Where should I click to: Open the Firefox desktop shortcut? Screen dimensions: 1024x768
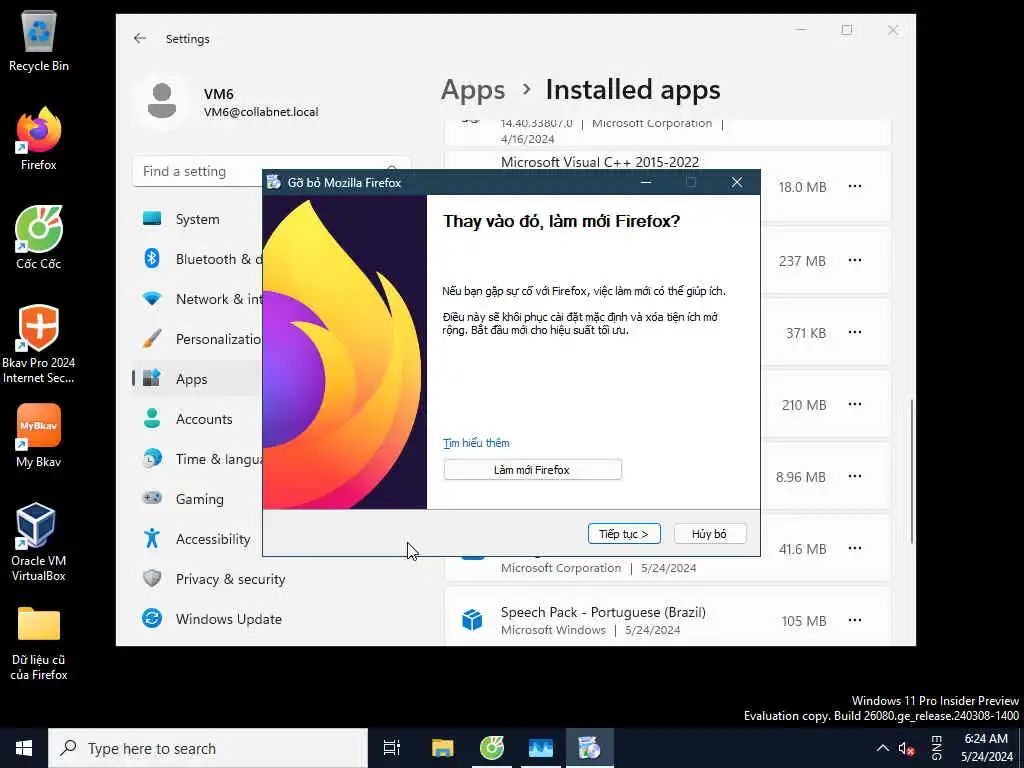point(39,139)
